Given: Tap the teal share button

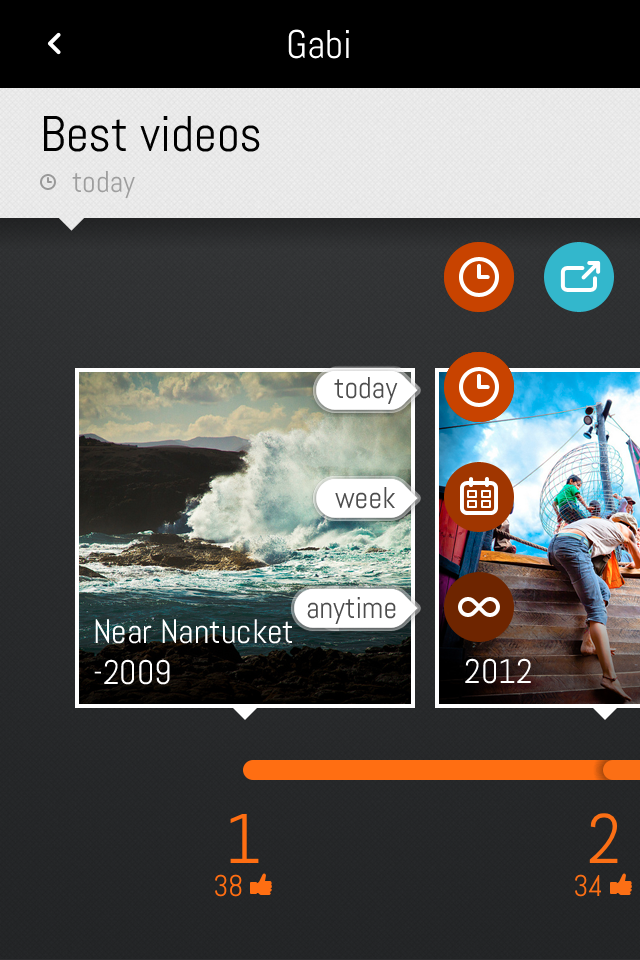Looking at the screenshot, I should tap(578, 277).
